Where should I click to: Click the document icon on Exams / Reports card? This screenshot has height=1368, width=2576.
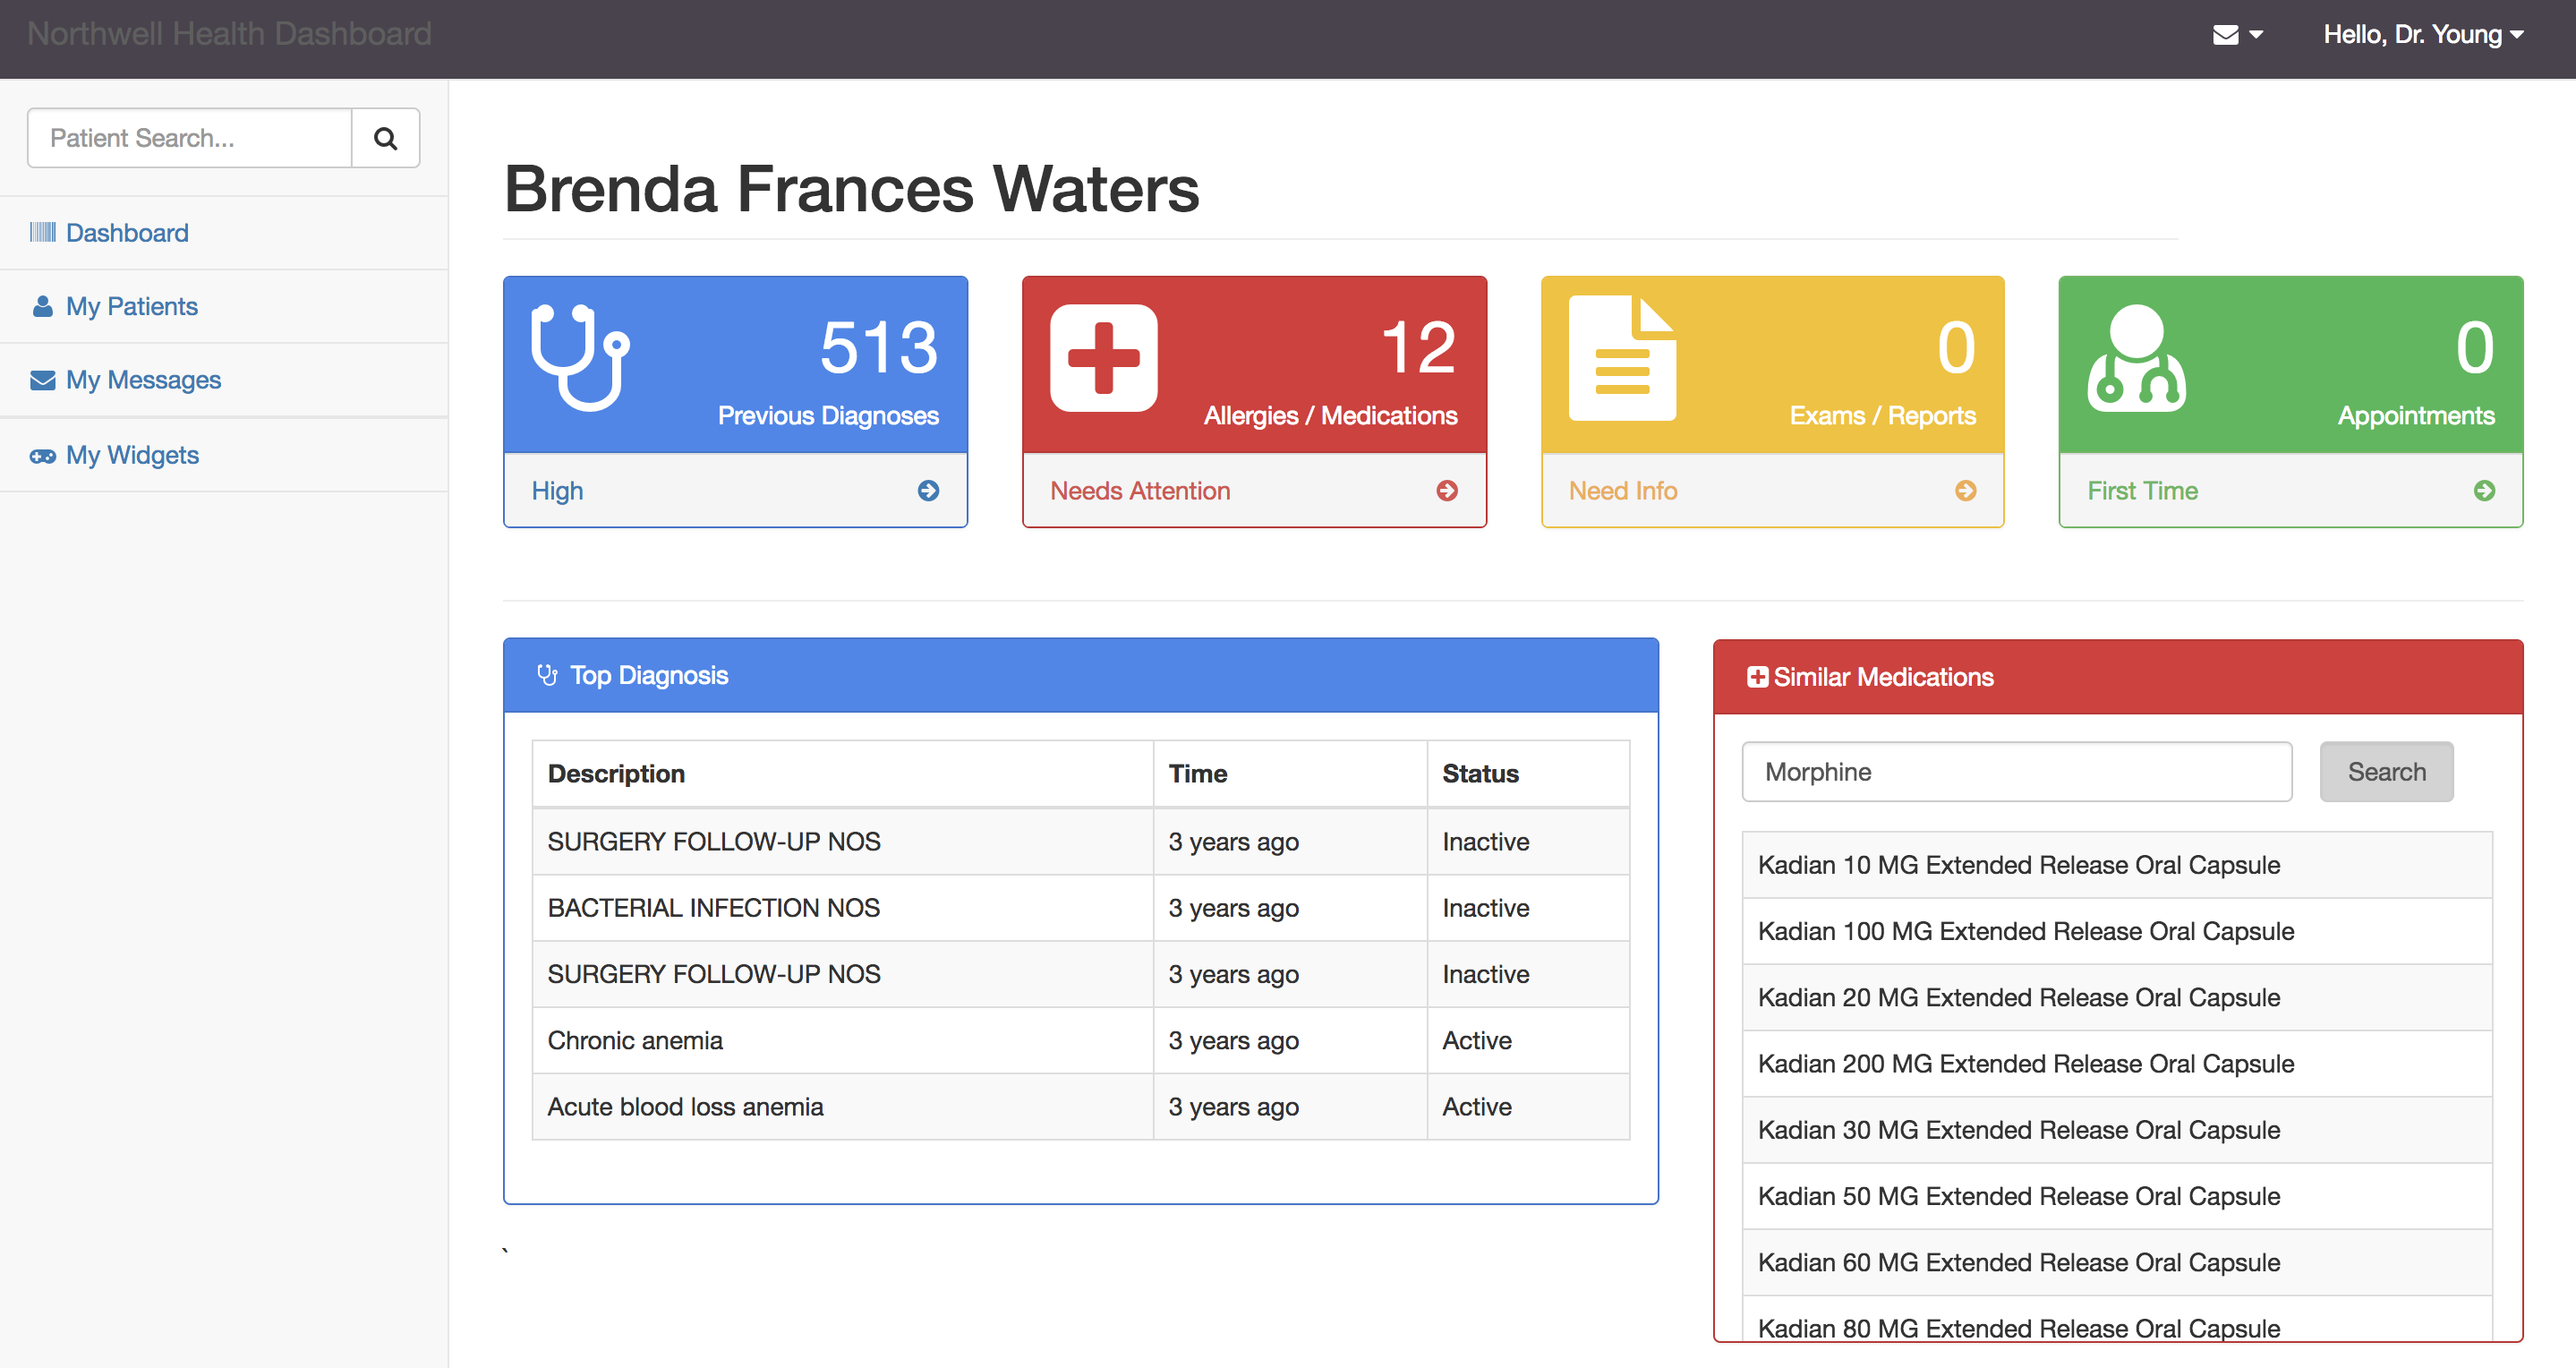click(1622, 357)
